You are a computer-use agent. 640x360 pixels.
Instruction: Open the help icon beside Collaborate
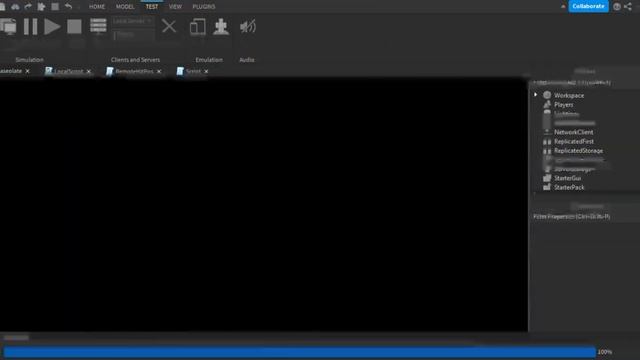pos(617,7)
